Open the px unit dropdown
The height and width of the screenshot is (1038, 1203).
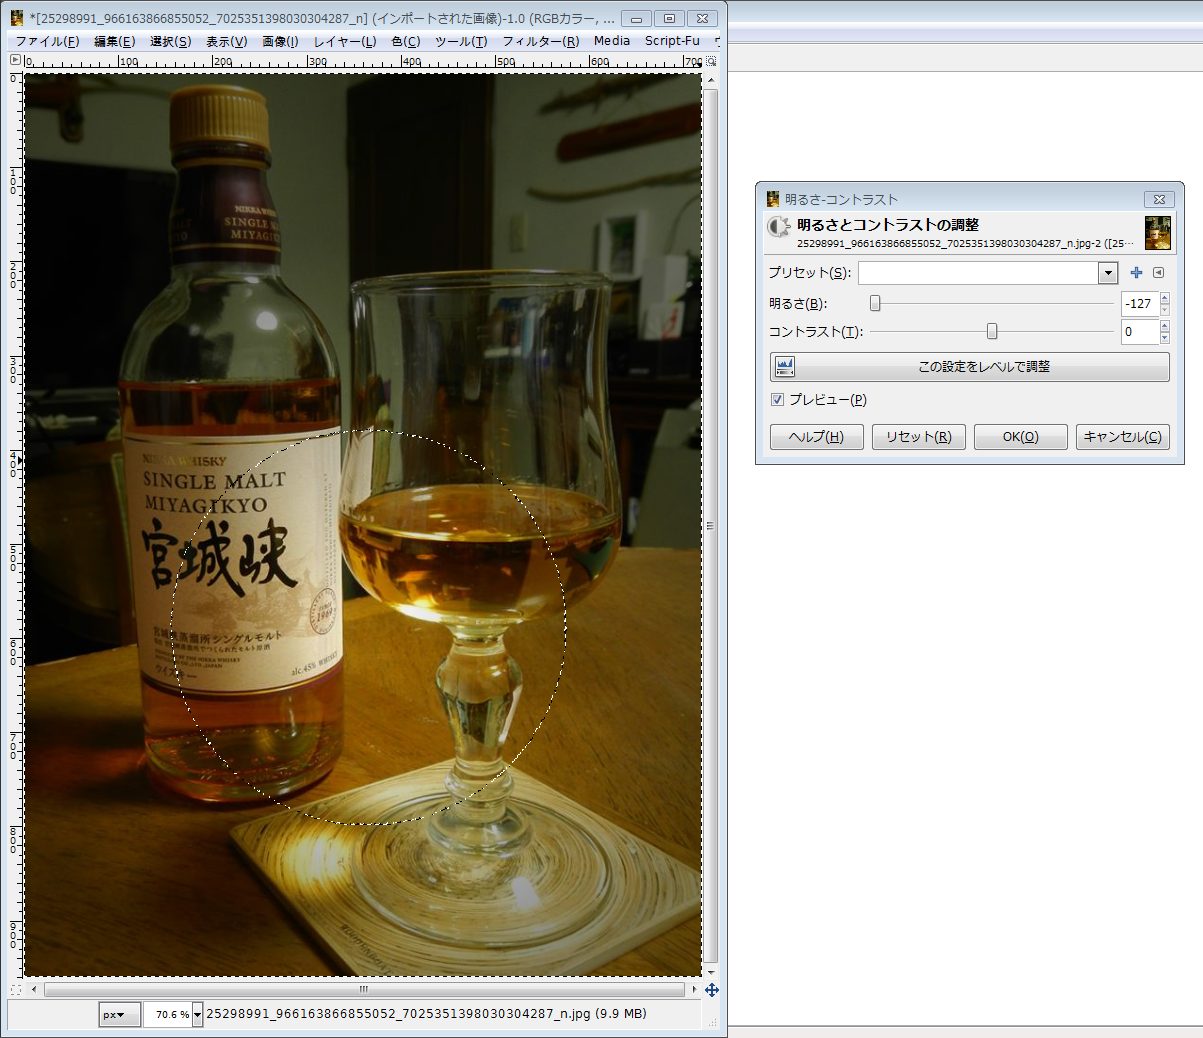119,1015
